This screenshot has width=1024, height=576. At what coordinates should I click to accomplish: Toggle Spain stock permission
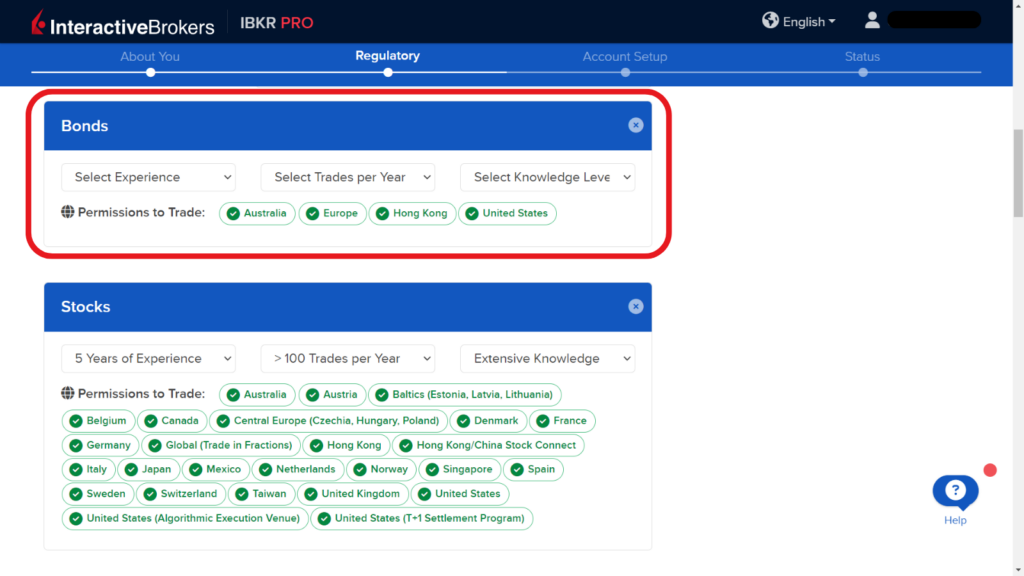534,470
